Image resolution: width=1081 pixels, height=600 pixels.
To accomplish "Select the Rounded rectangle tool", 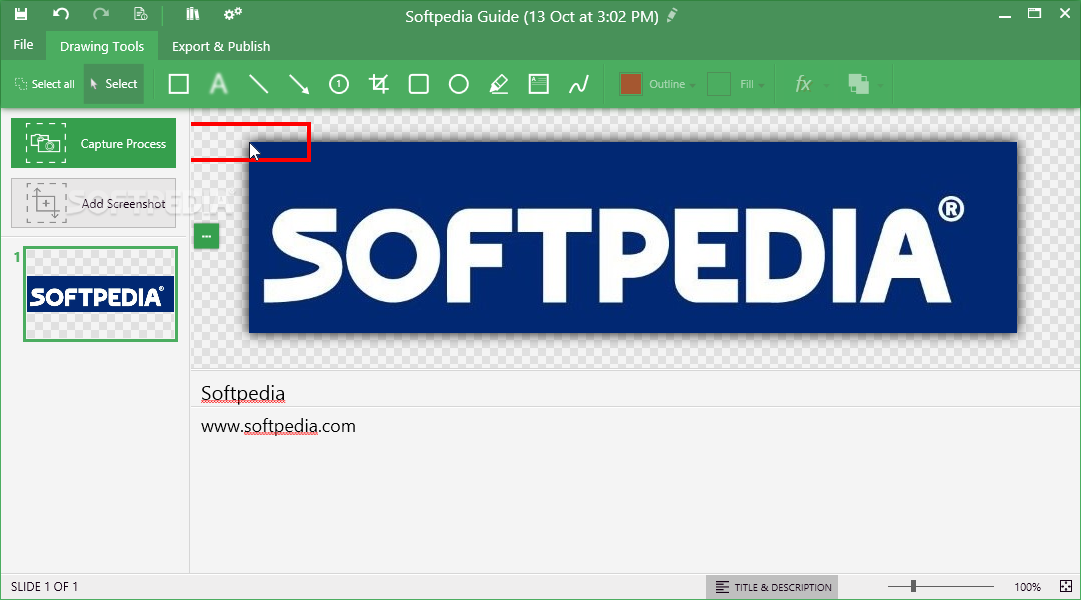I will pyautogui.click(x=418, y=84).
